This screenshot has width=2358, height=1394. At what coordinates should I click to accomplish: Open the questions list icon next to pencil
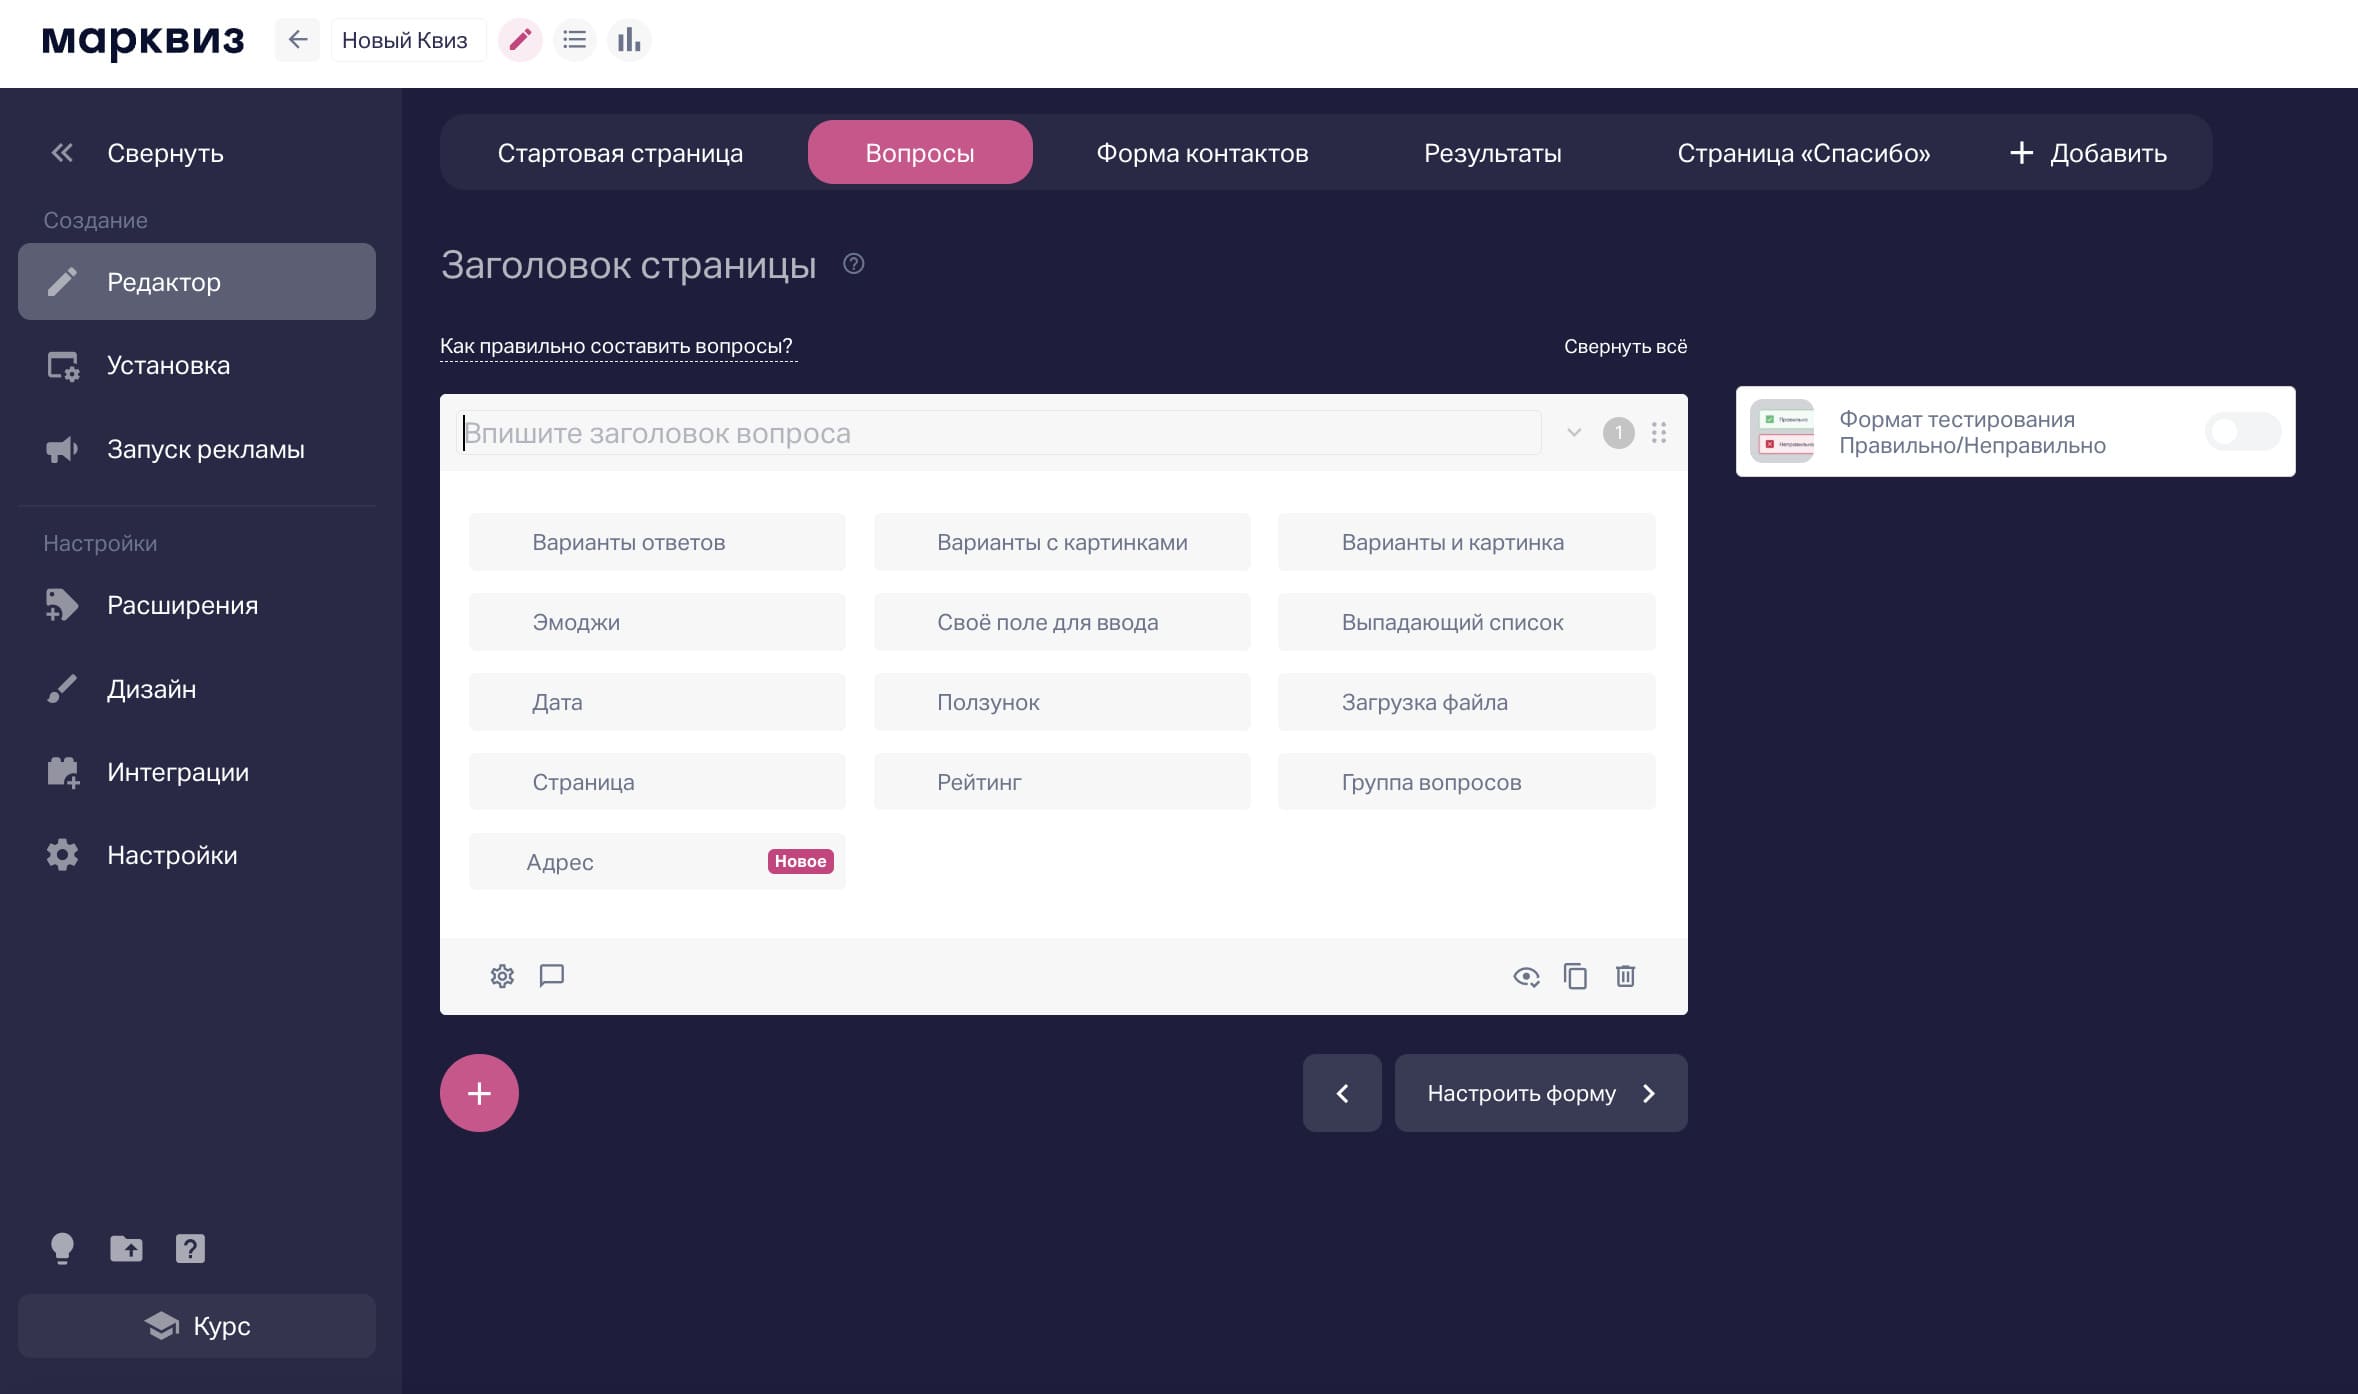[574, 40]
